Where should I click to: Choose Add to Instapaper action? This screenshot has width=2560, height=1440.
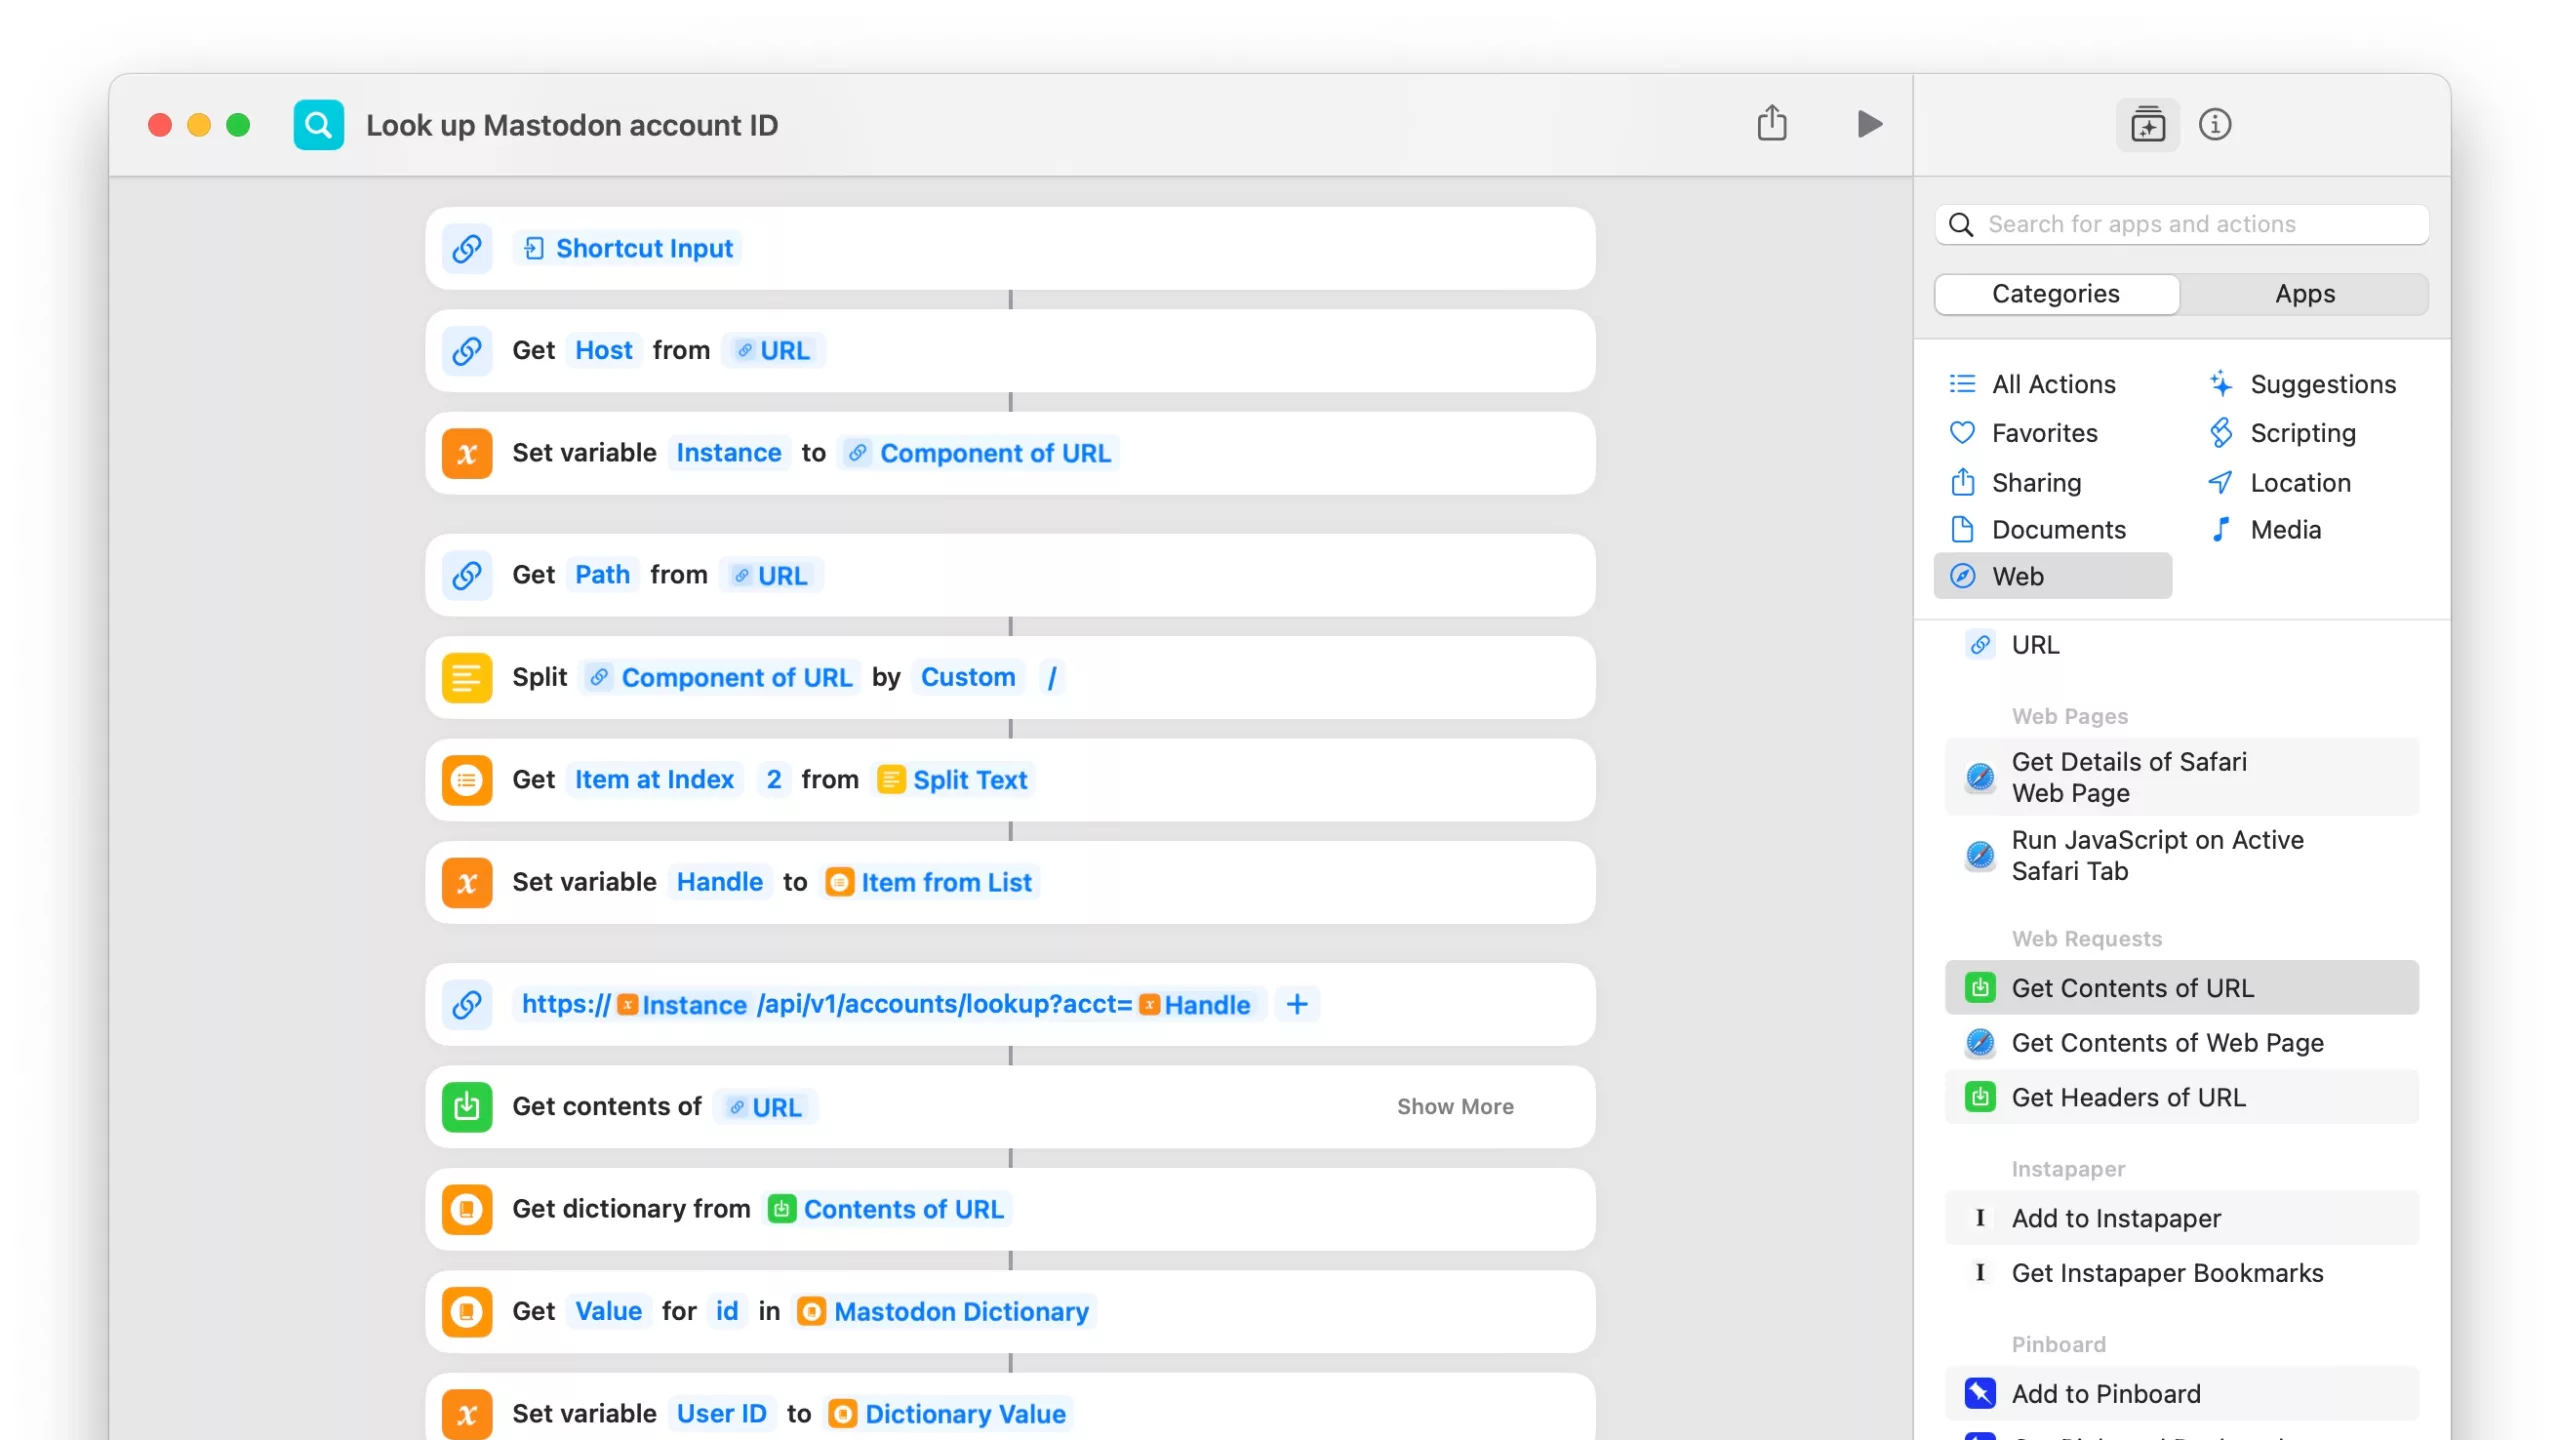(2181, 1219)
